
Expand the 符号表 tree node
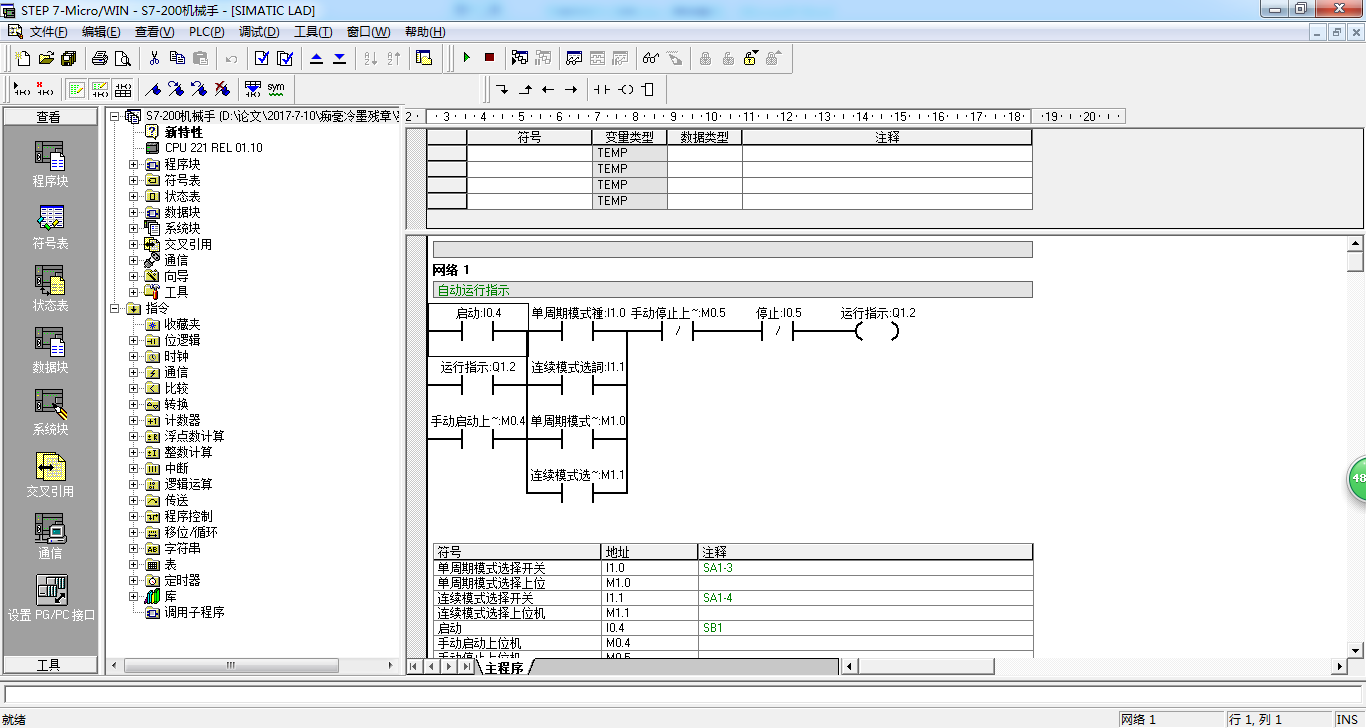133,180
